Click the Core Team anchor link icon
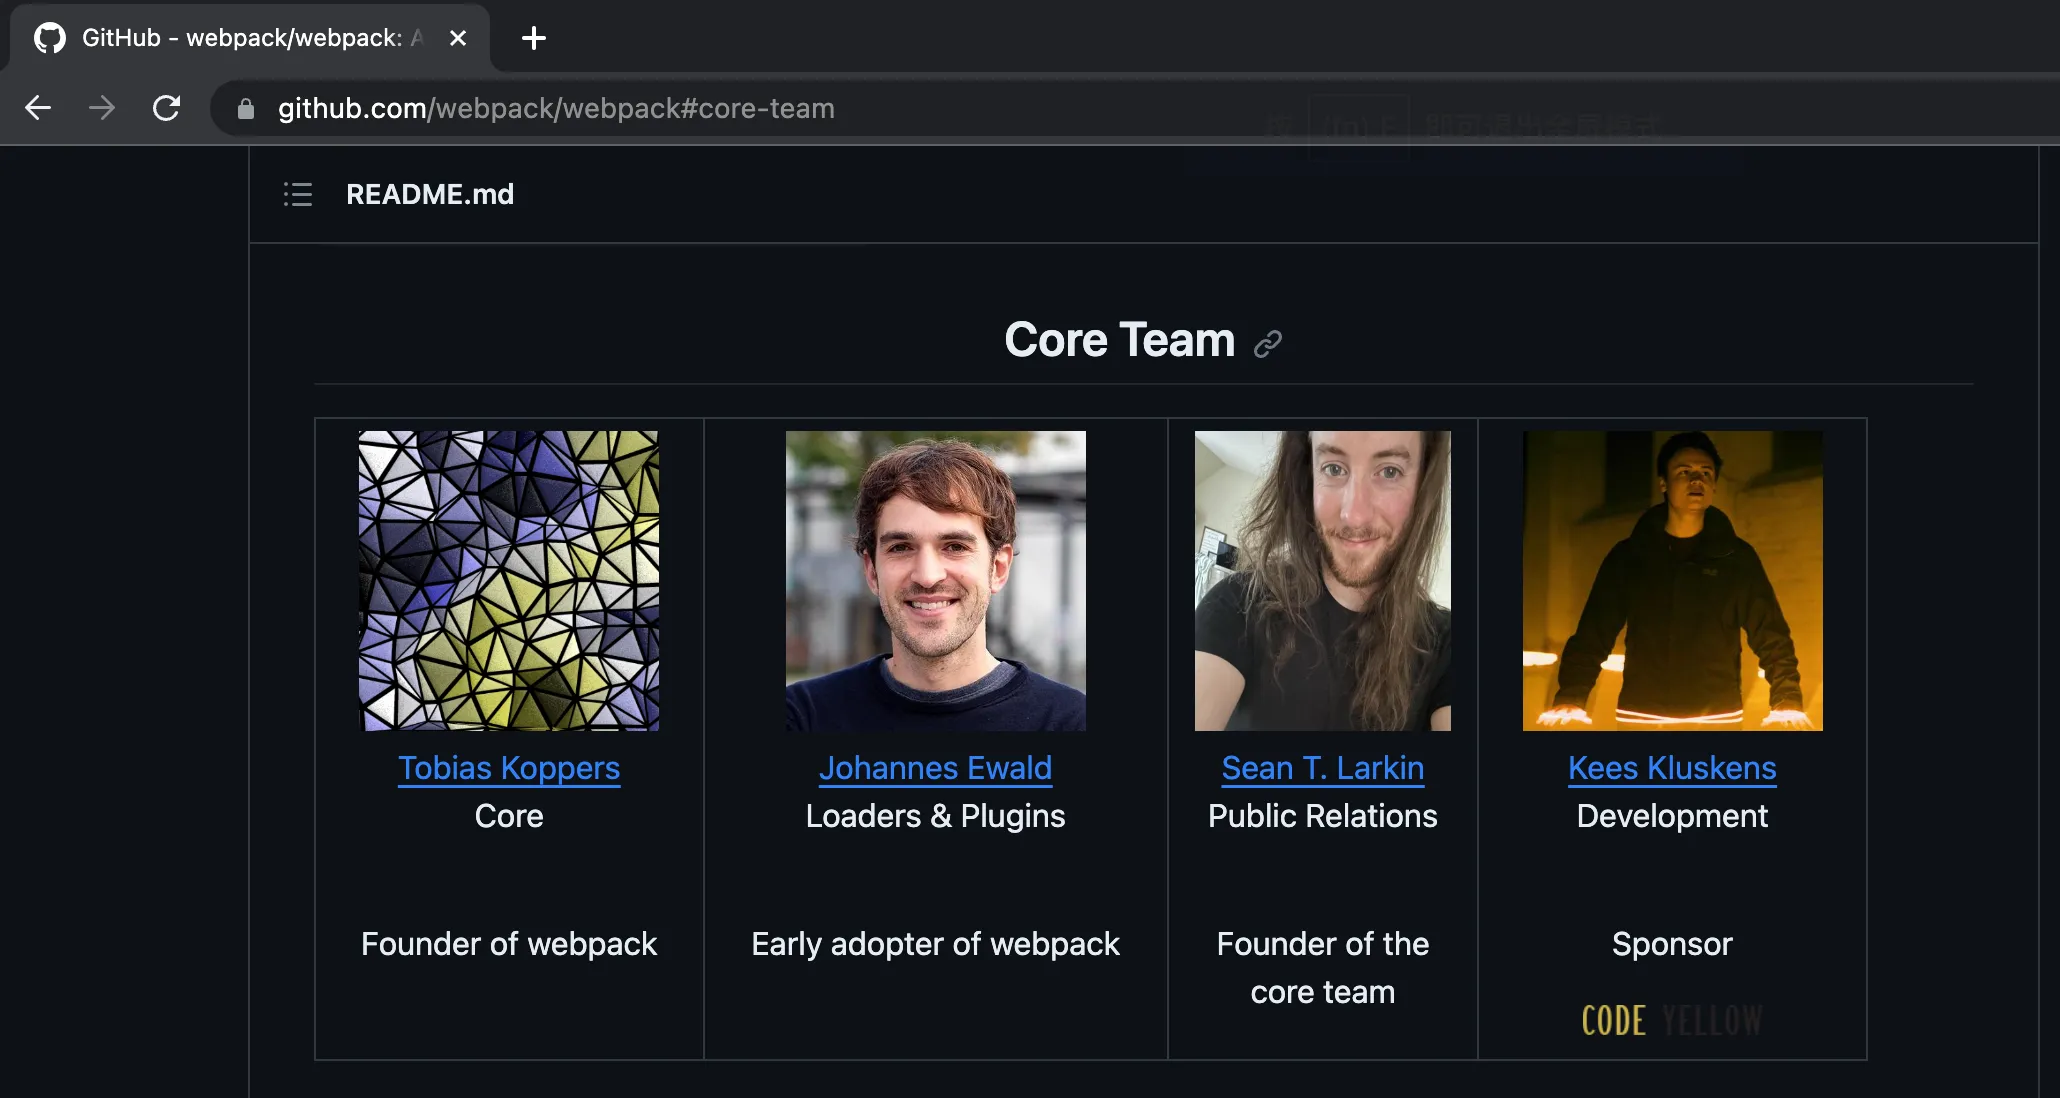 [x=1268, y=344]
